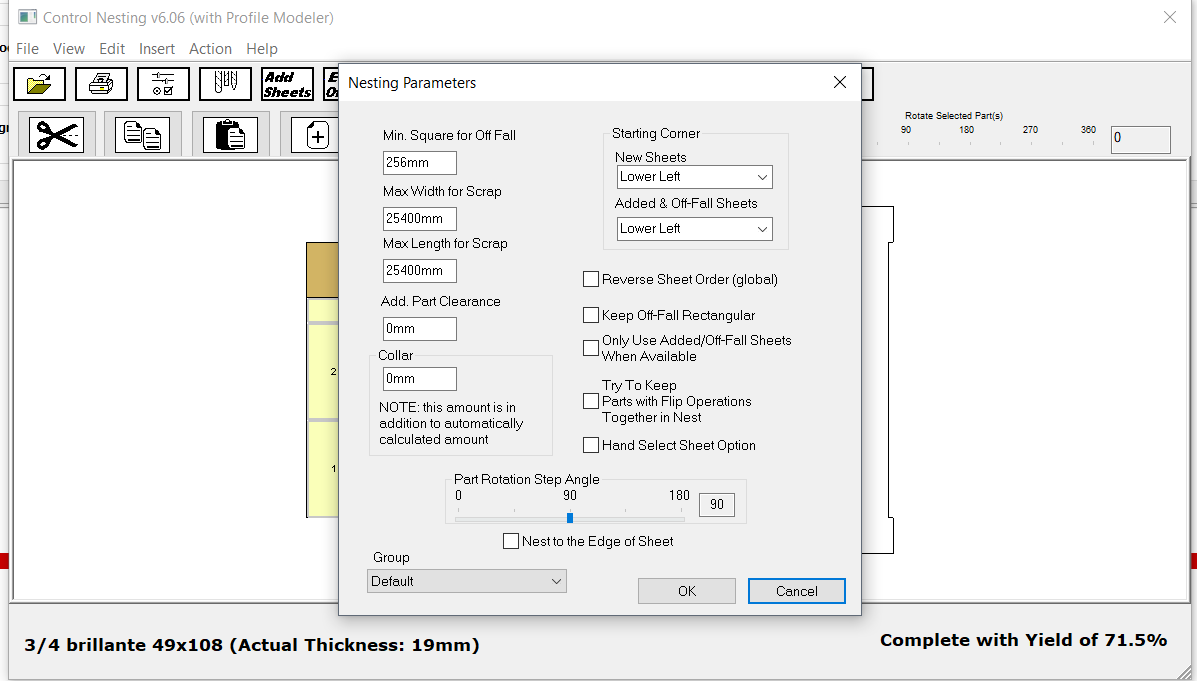Screen dimensions: 1197x681
Task: Open file using the folder toolbar icon
Action: pos(39,83)
